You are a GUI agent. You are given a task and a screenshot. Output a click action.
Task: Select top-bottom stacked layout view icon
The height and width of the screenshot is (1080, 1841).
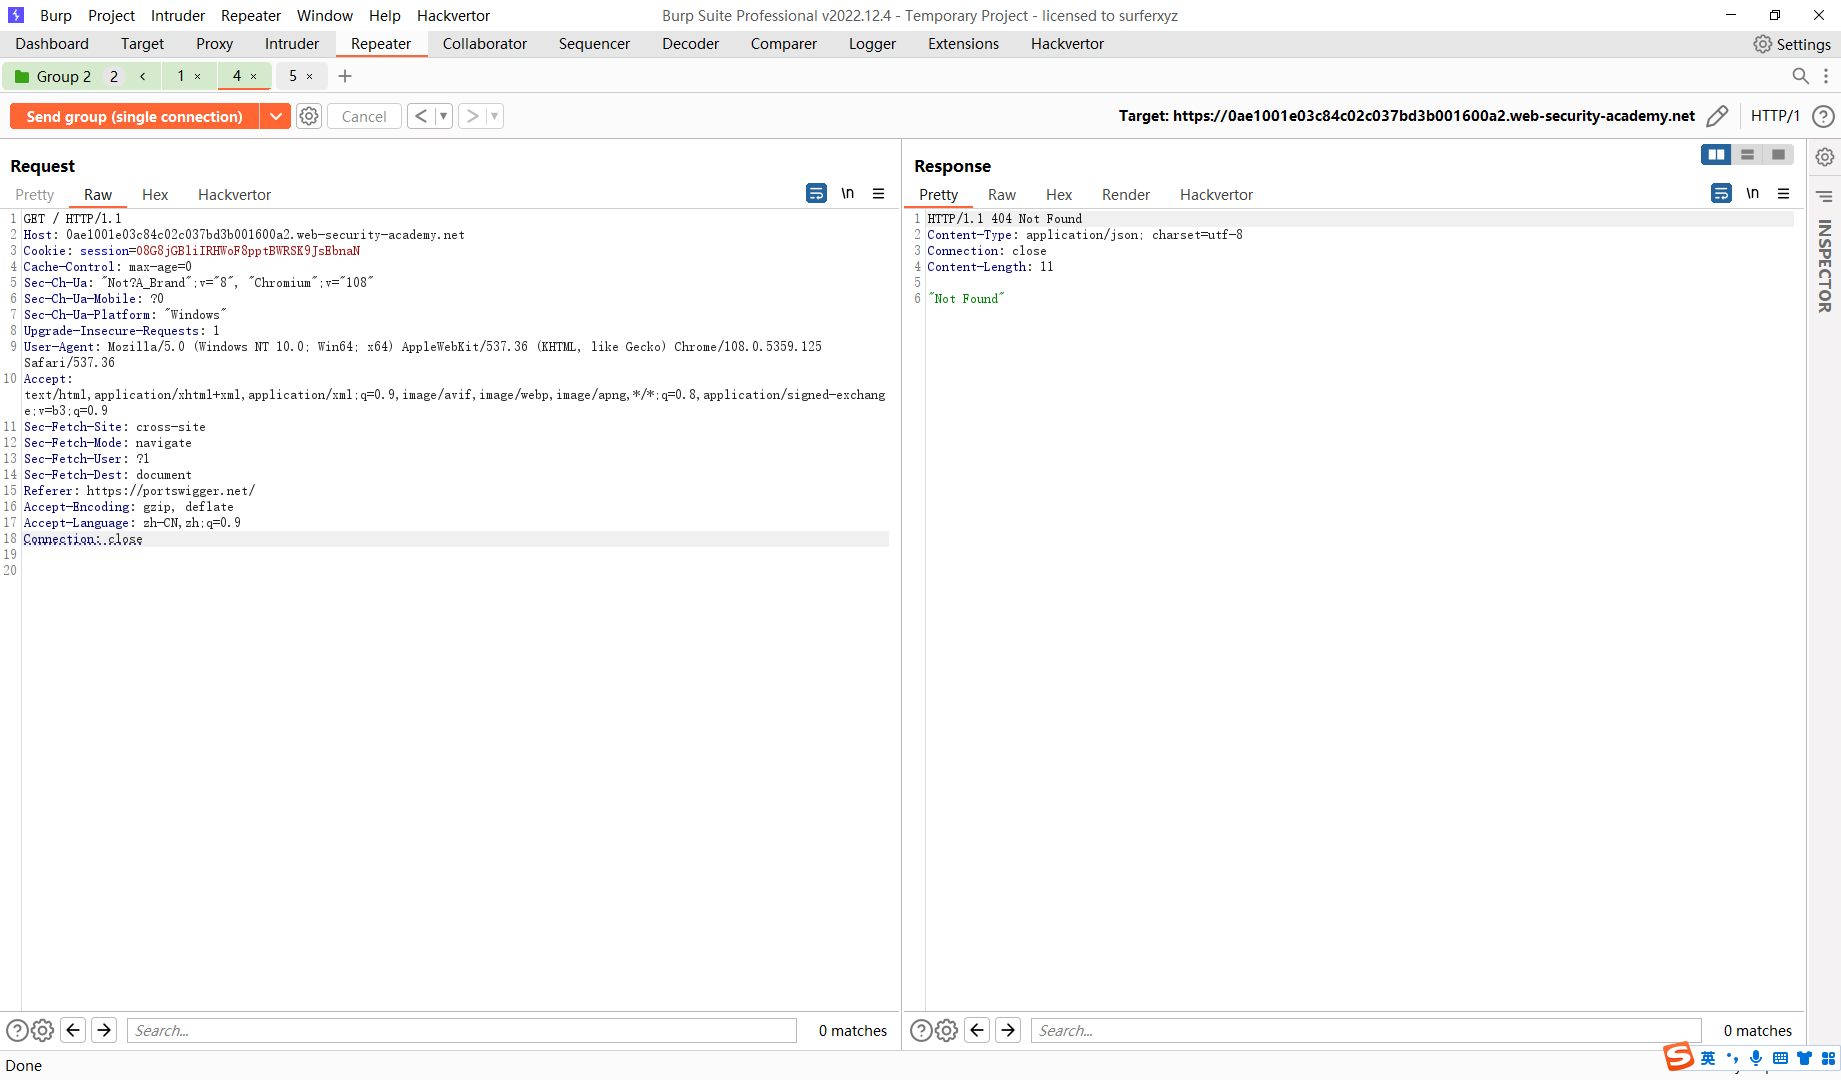[1747, 154]
